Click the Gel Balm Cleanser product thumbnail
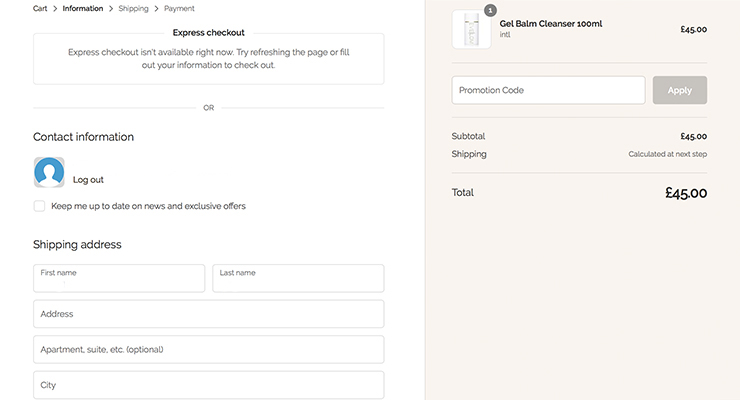The width and height of the screenshot is (740, 400). [x=471, y=30]
